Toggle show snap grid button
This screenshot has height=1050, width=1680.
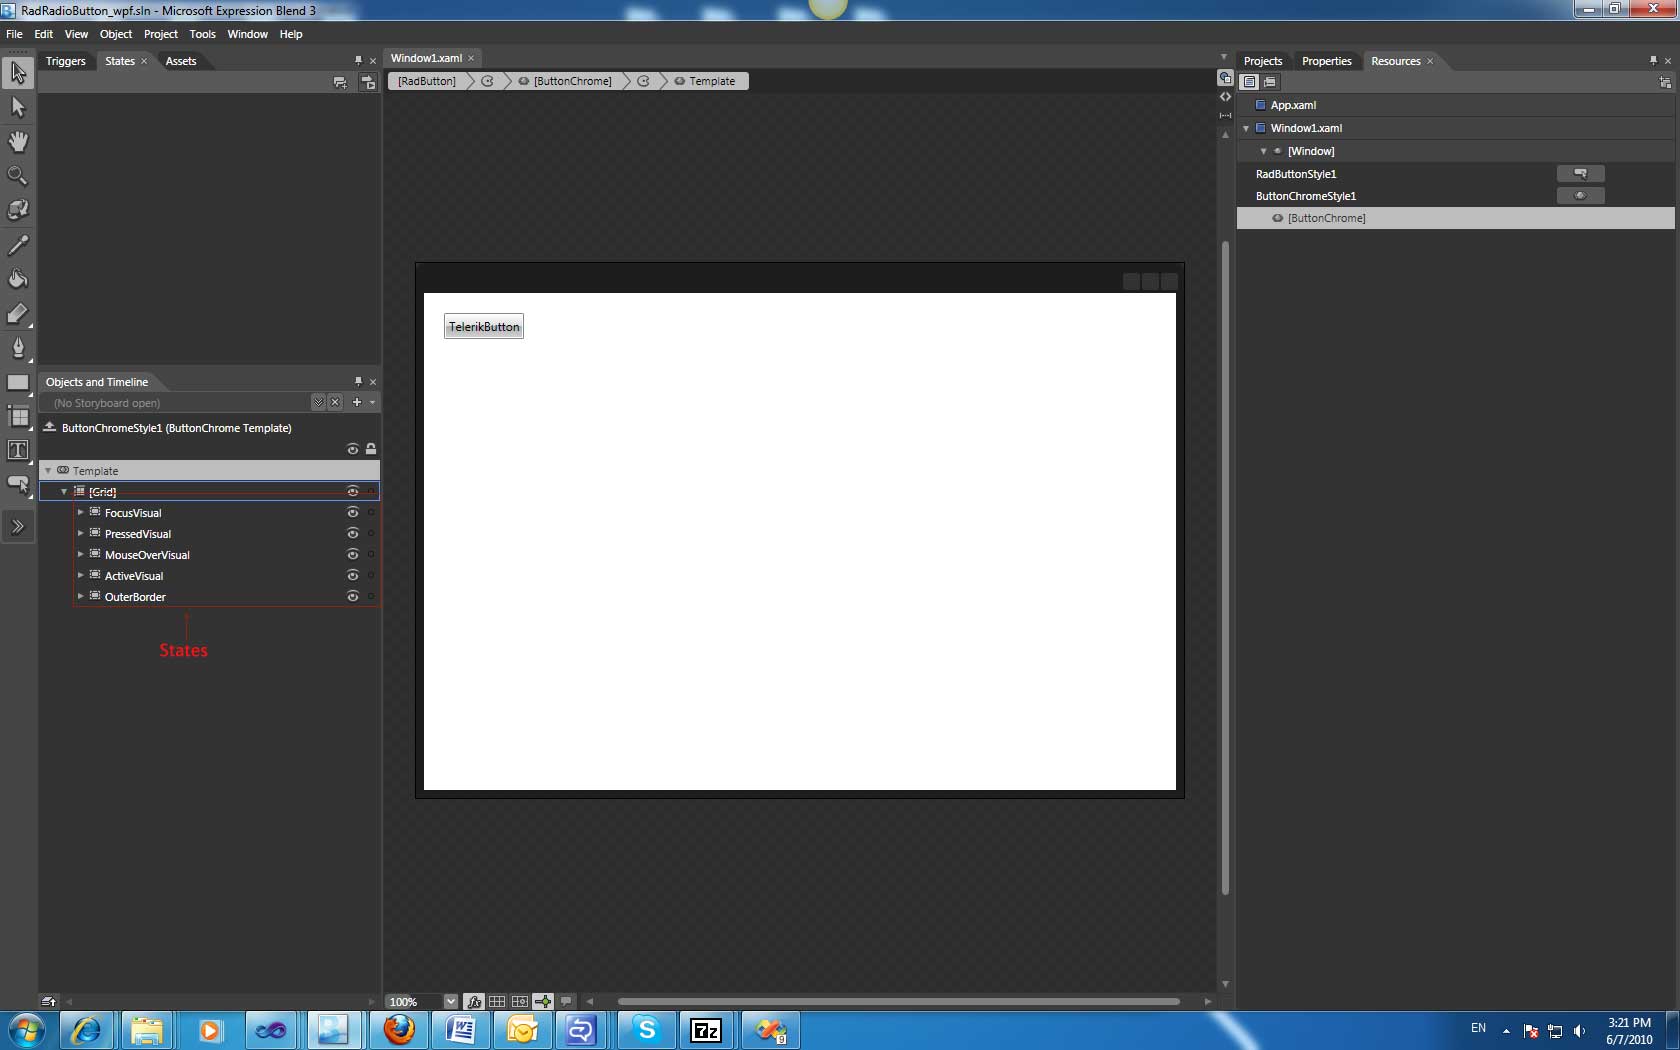[497, 1001]
